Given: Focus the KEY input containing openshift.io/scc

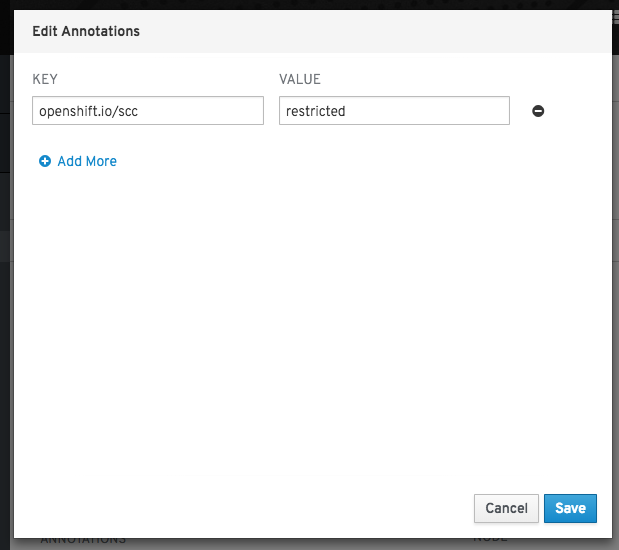Looking at the screenshot, I should [148, 111].
